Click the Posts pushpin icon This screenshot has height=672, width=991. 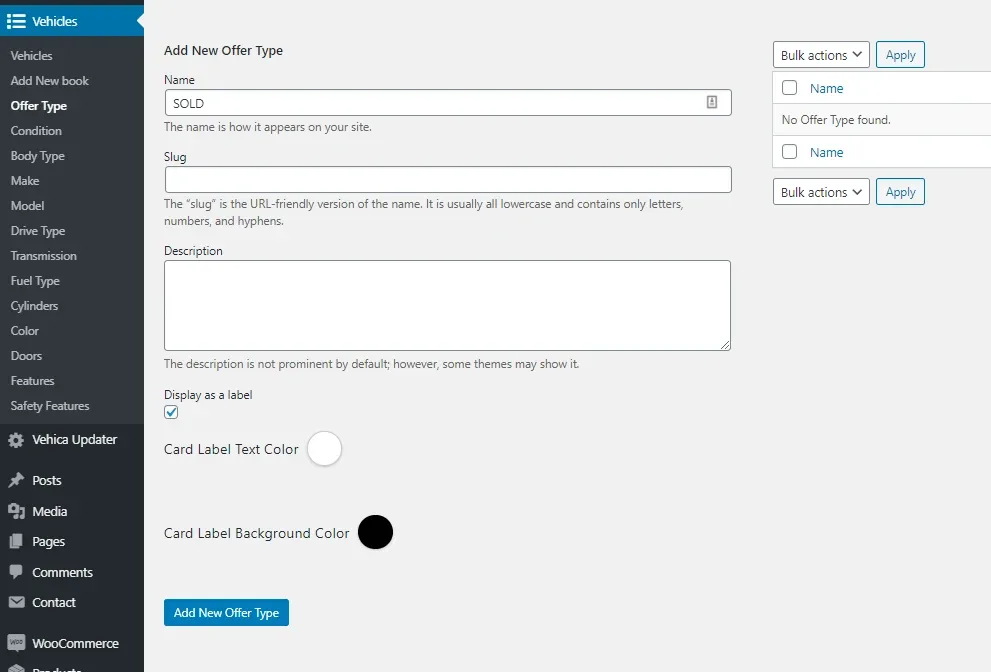pos(16,480)
